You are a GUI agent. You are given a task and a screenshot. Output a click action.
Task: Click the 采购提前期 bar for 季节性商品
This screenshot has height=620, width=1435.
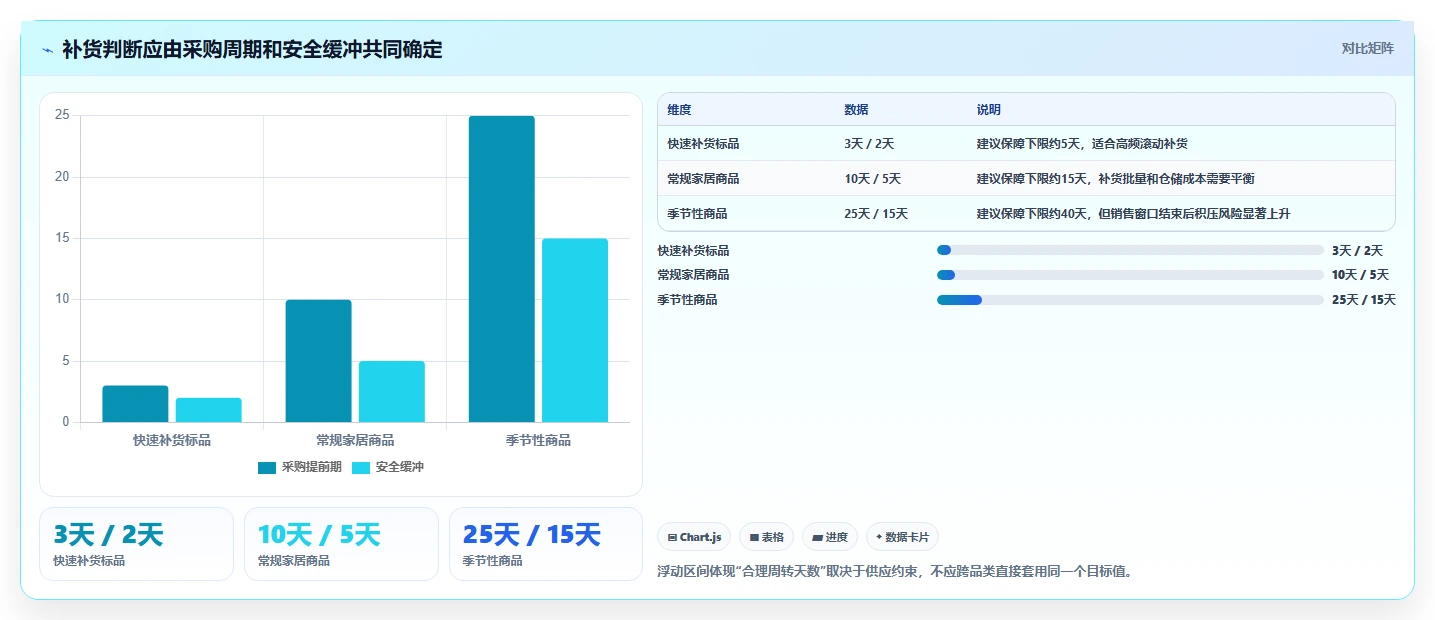point(502,269)
